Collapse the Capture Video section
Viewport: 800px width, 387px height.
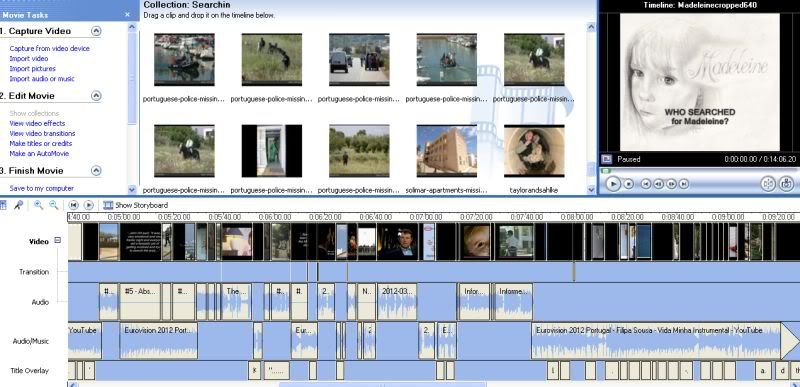(96, 31)
